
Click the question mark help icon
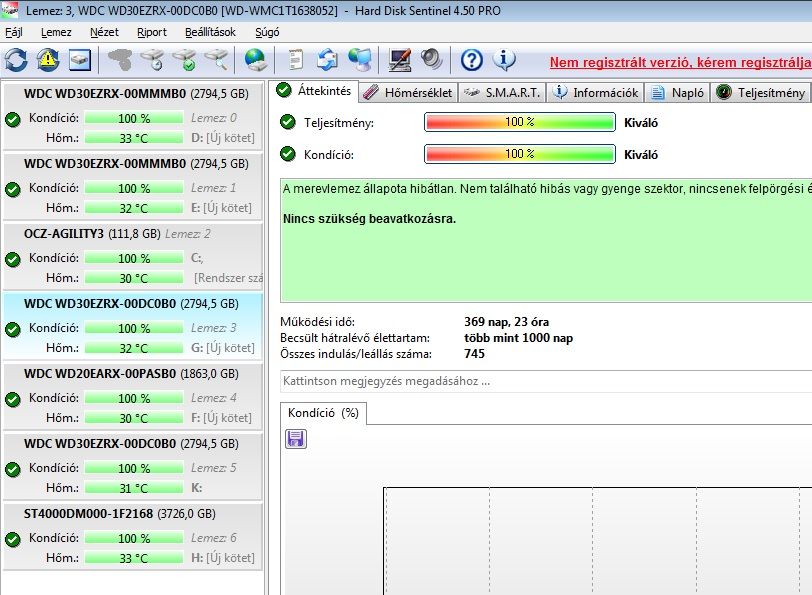click(471, 60)
